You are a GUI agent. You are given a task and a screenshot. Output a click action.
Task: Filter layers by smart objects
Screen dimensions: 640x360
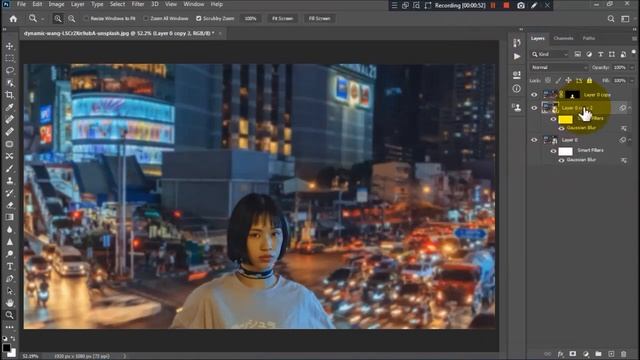point(623,54)
